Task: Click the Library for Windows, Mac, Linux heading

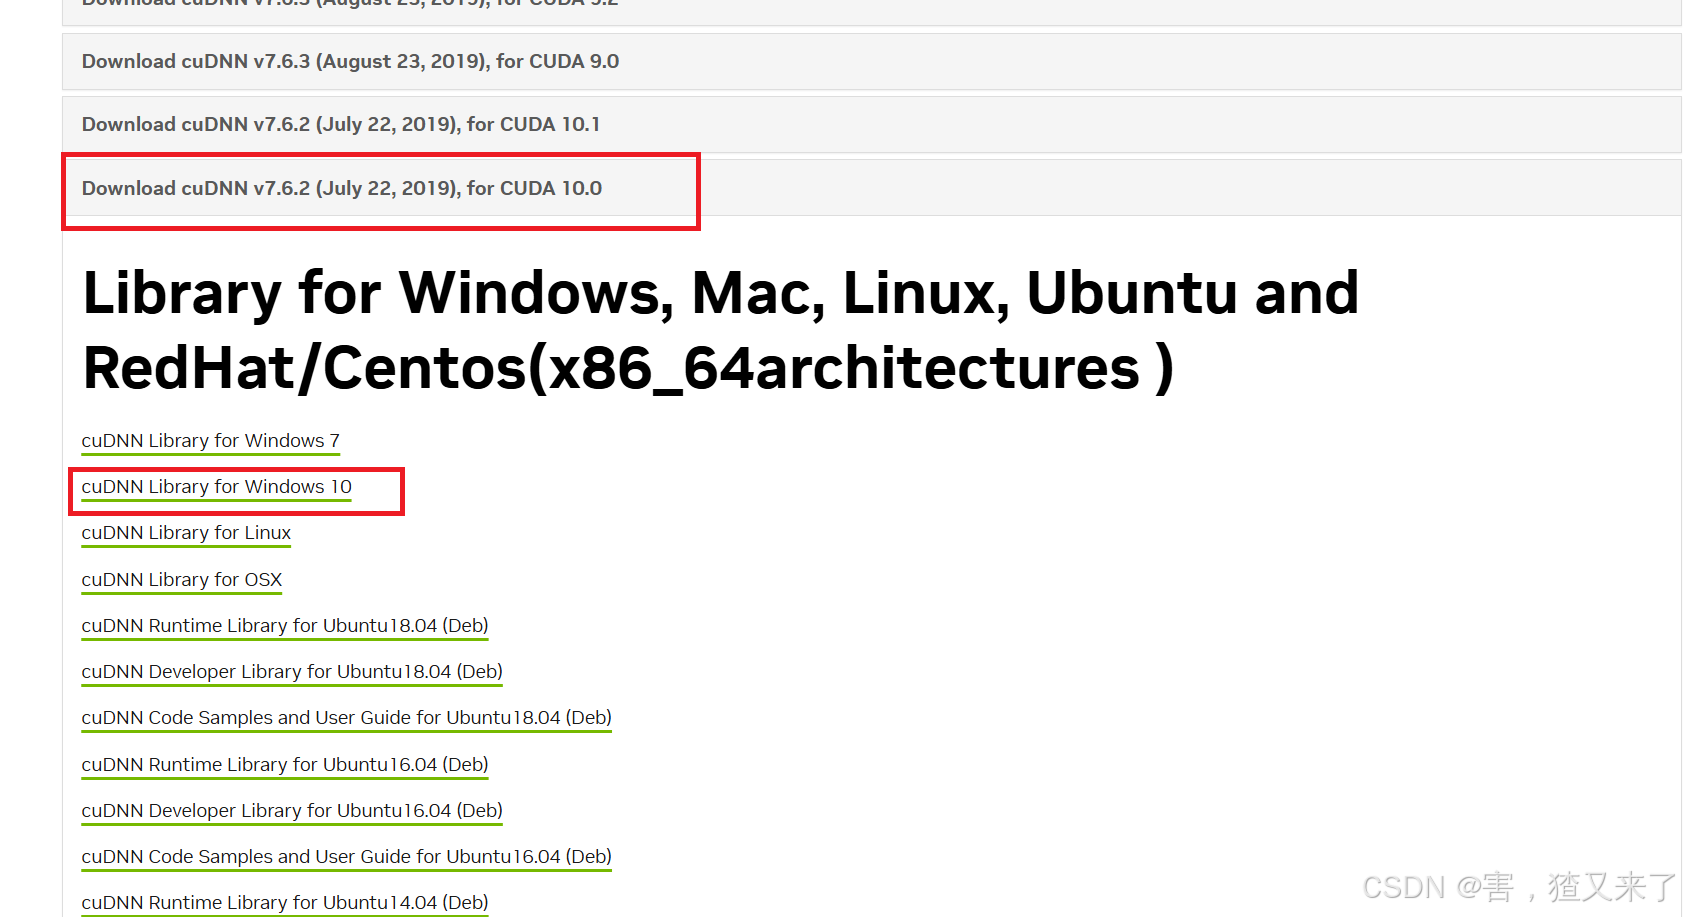Action: point(720,330)
